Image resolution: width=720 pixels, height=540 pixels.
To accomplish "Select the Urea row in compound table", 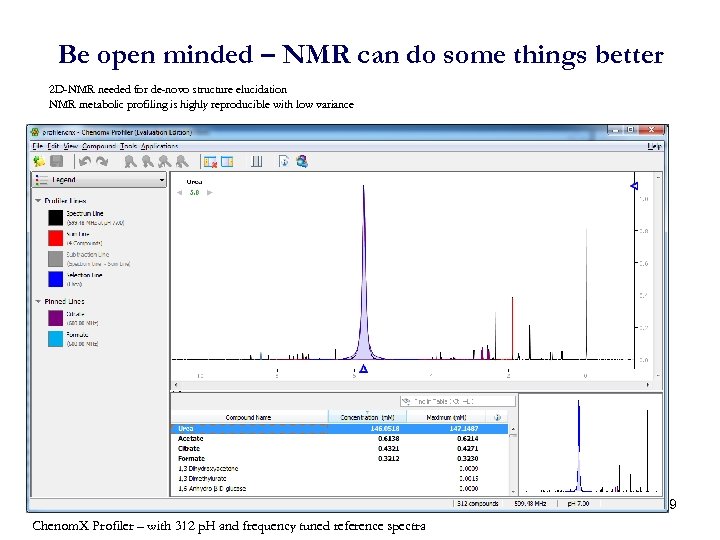I will 340,428.
